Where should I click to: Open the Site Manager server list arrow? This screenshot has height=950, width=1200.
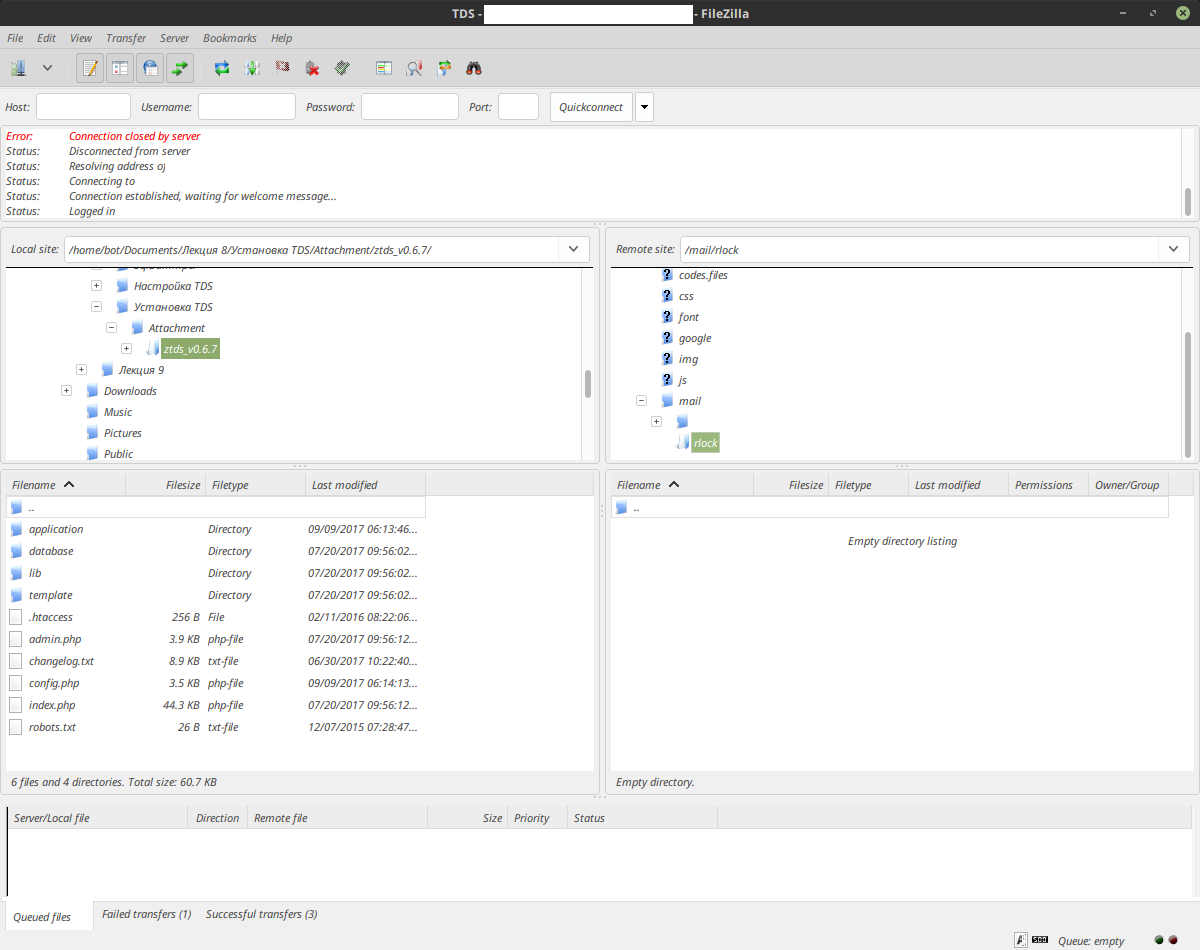47,68
